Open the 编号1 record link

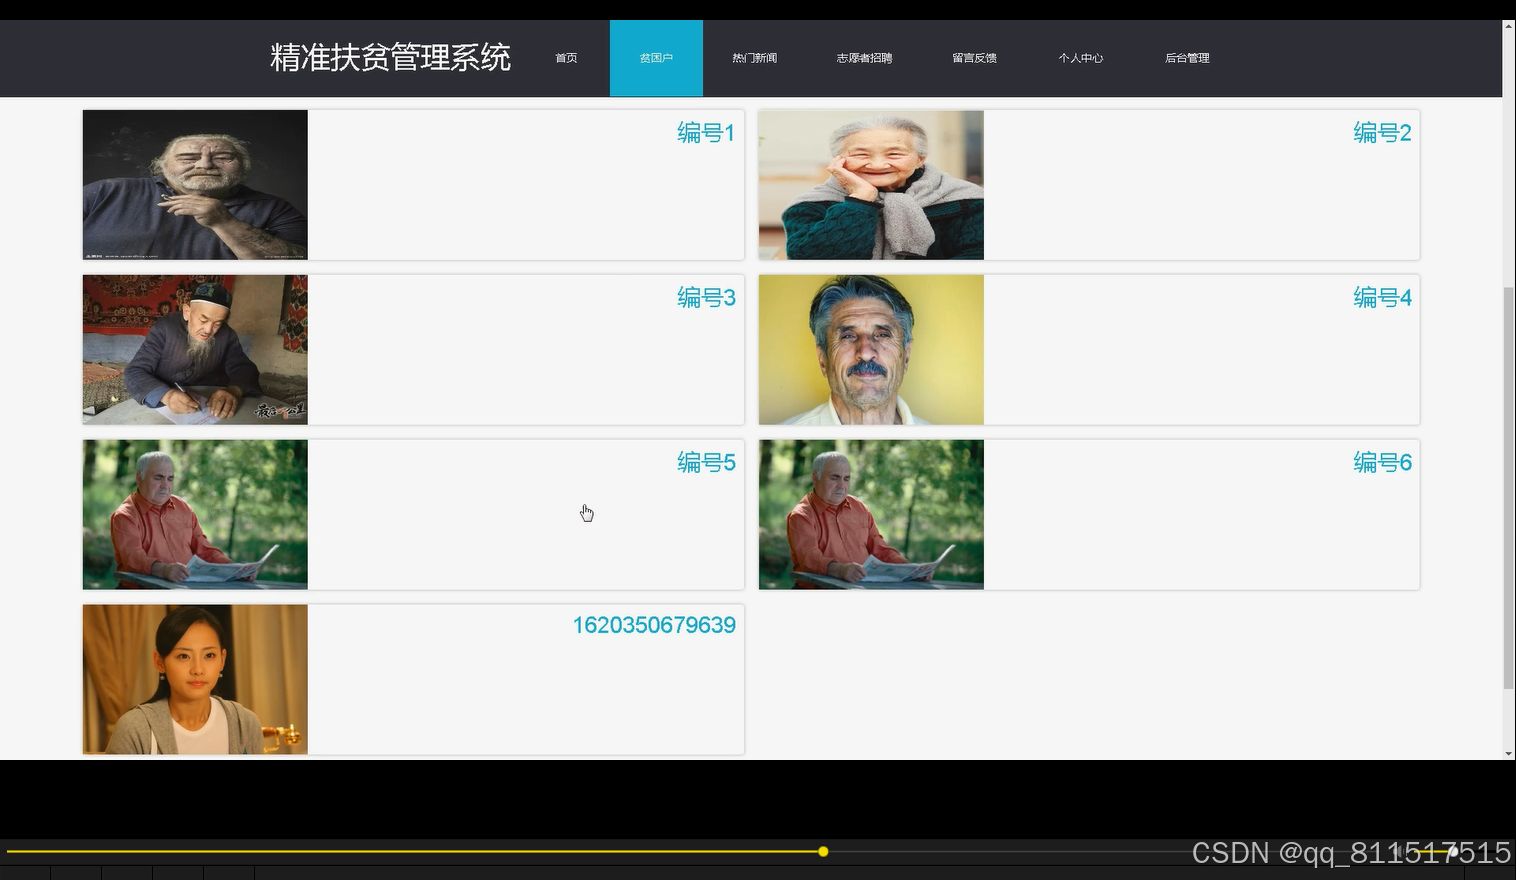705,132
